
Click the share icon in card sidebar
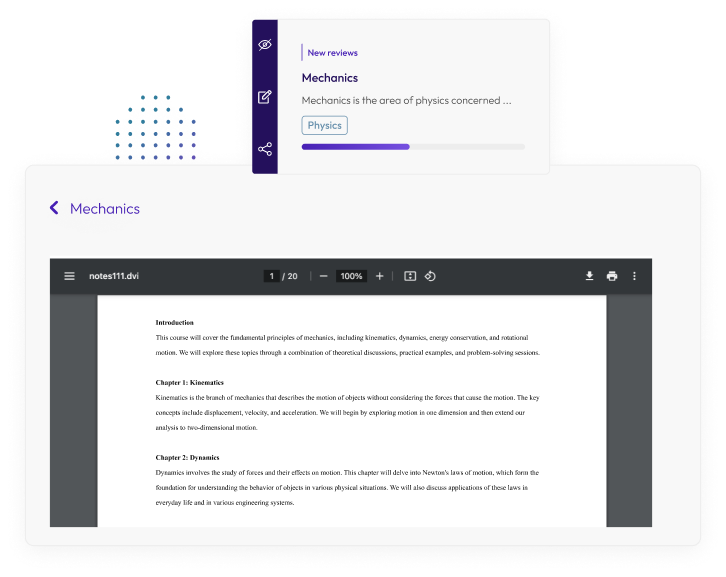coord(265,149)
